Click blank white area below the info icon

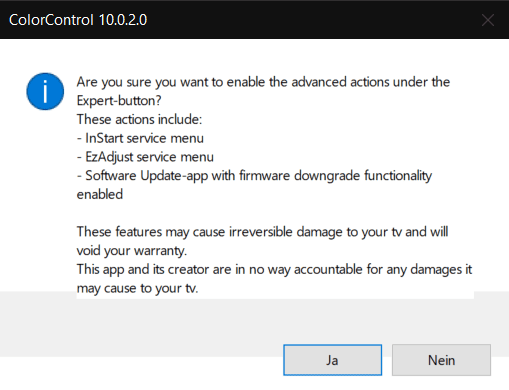point(45,200)
